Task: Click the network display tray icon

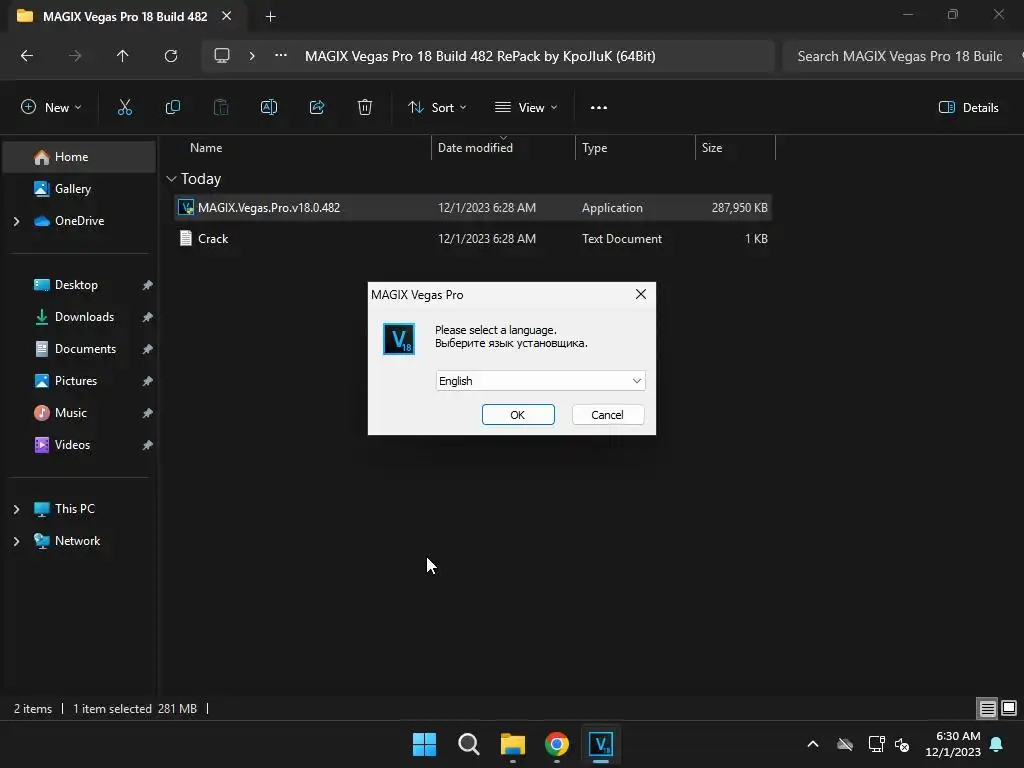Action: (x=876, y=744)
